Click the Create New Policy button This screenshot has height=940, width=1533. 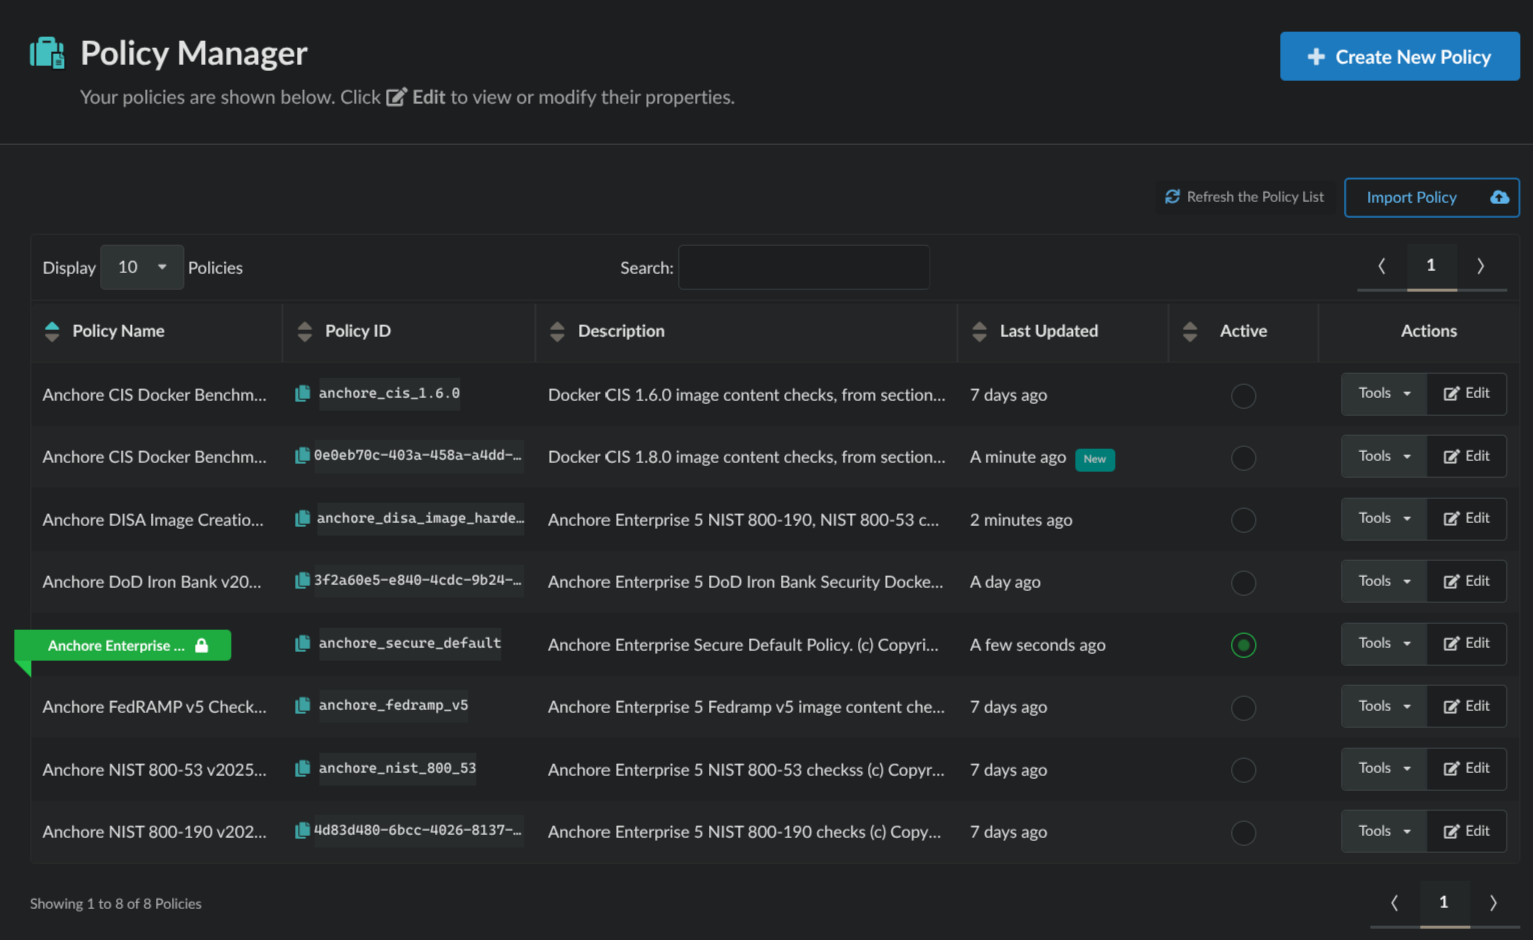point(1399,57)
